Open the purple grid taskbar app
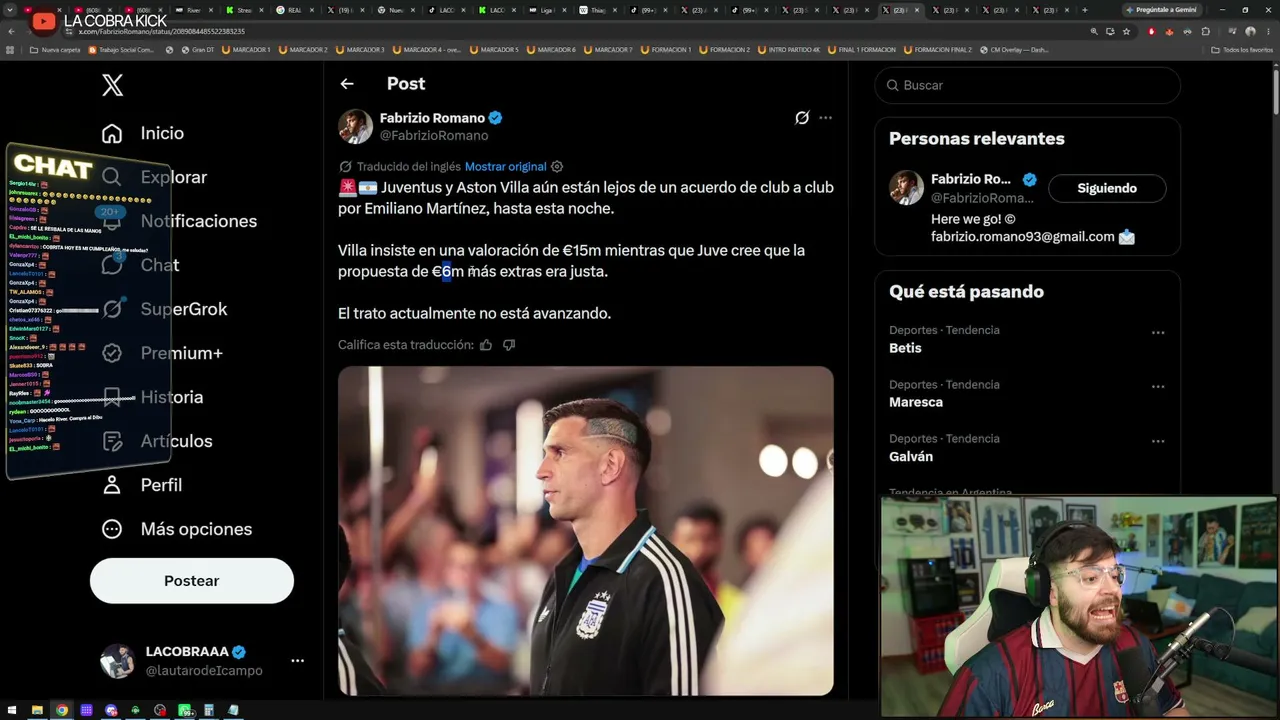Screen dimensions: 1280x720 coord(87,710)
